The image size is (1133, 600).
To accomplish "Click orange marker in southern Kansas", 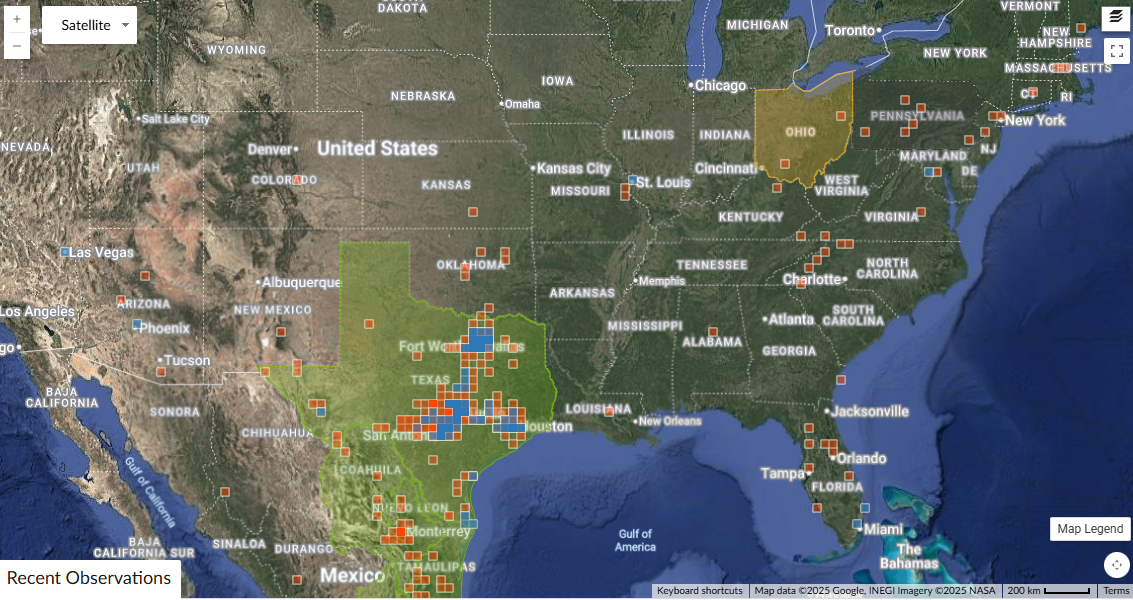I will 474,212.
